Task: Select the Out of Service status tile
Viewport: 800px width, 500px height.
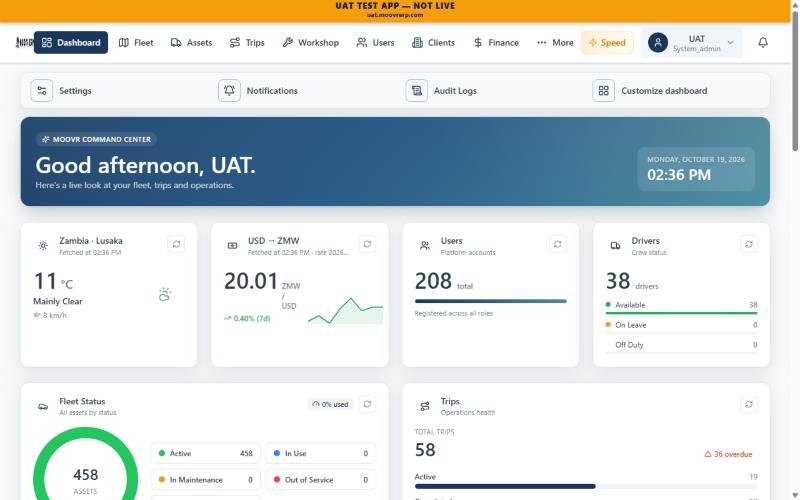Action: point(321,480)
